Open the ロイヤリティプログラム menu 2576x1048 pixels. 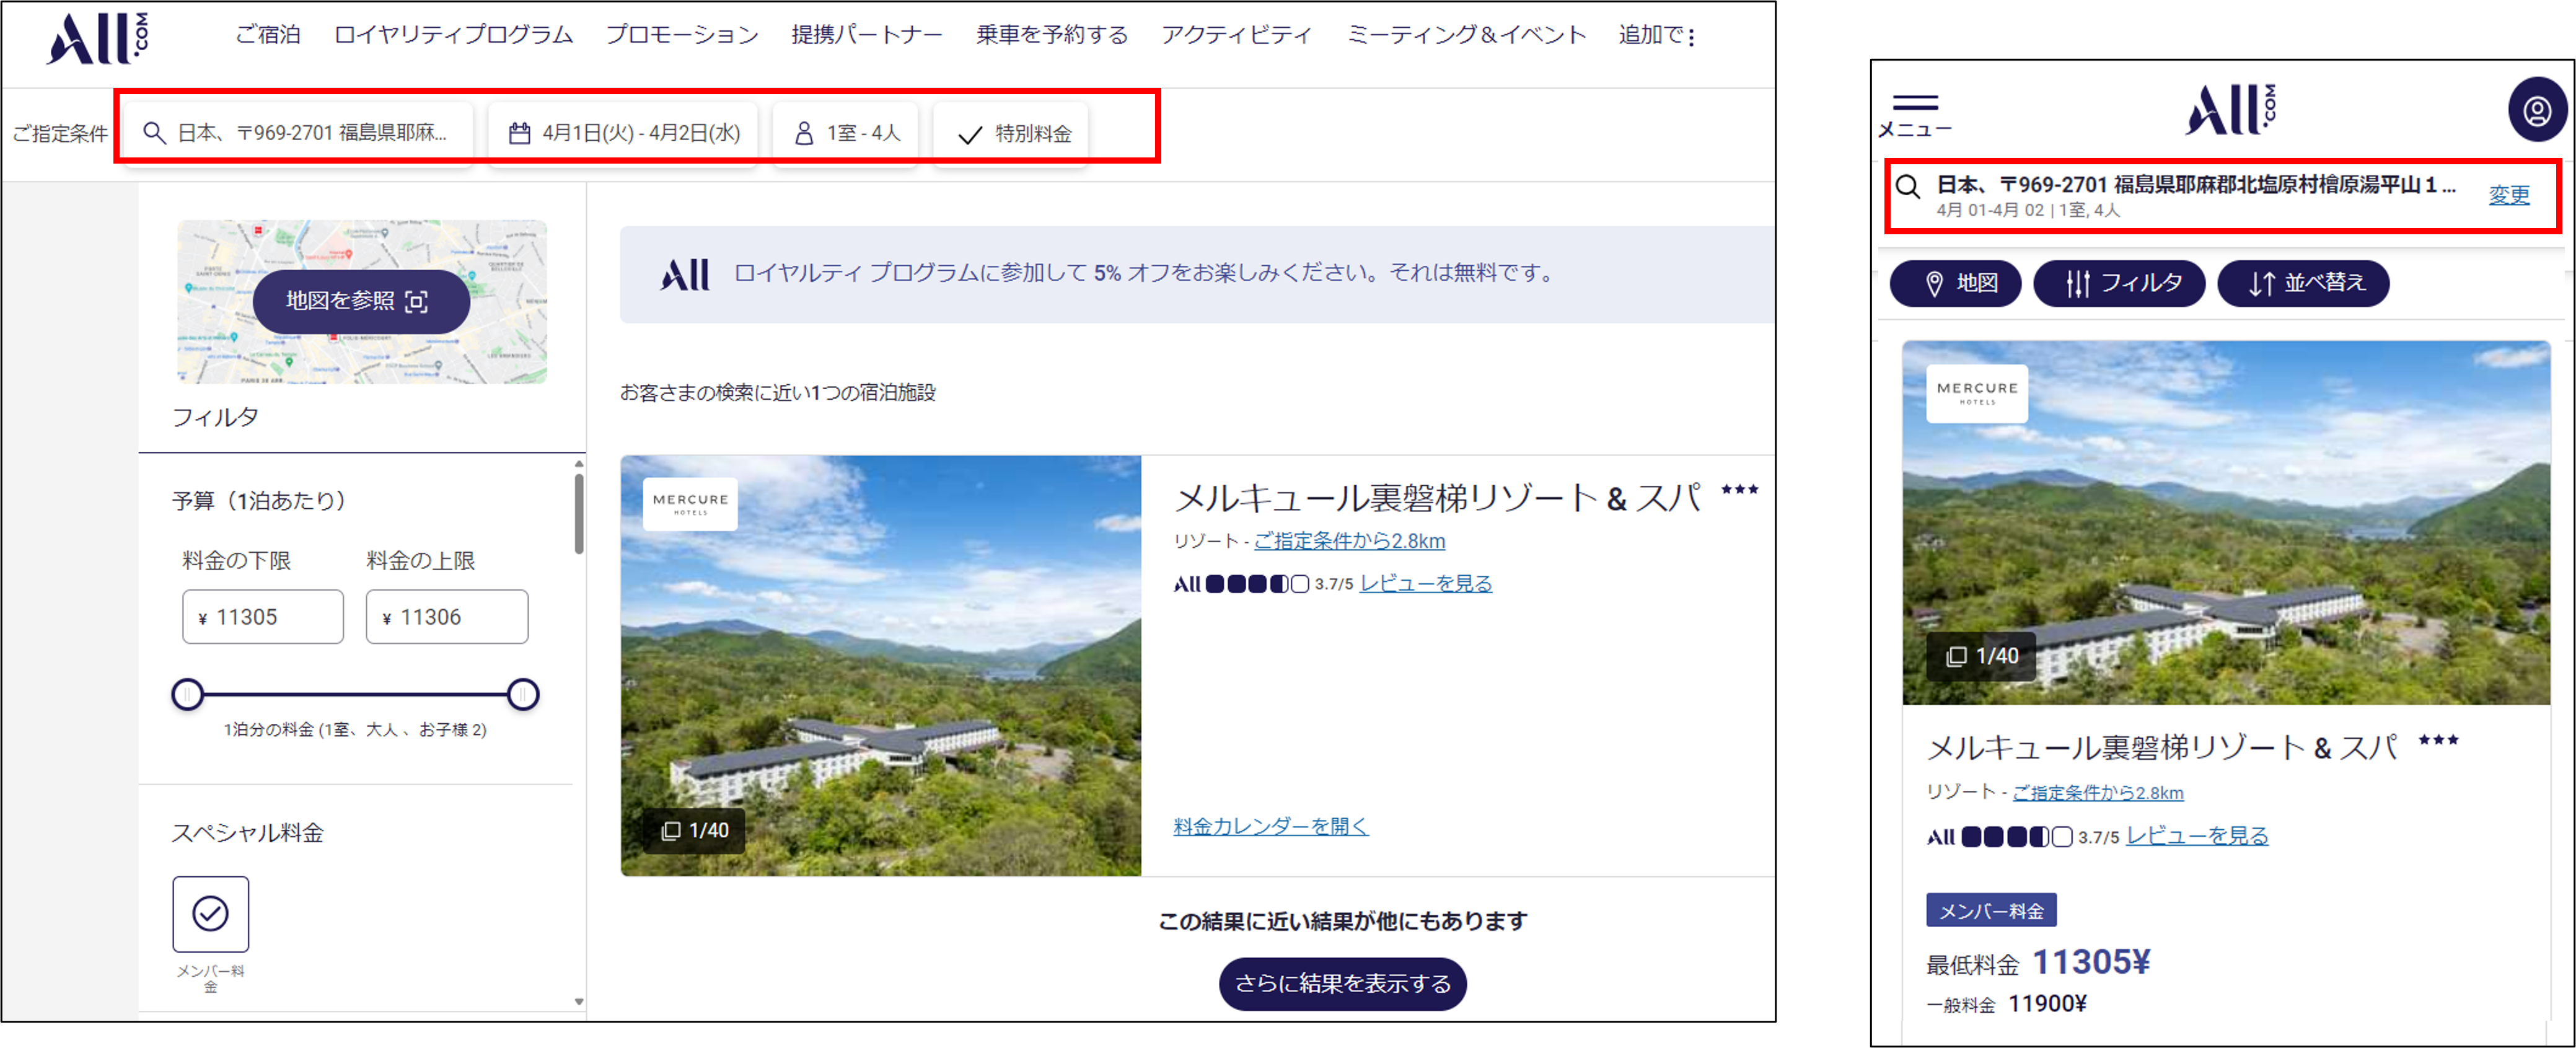453,35
